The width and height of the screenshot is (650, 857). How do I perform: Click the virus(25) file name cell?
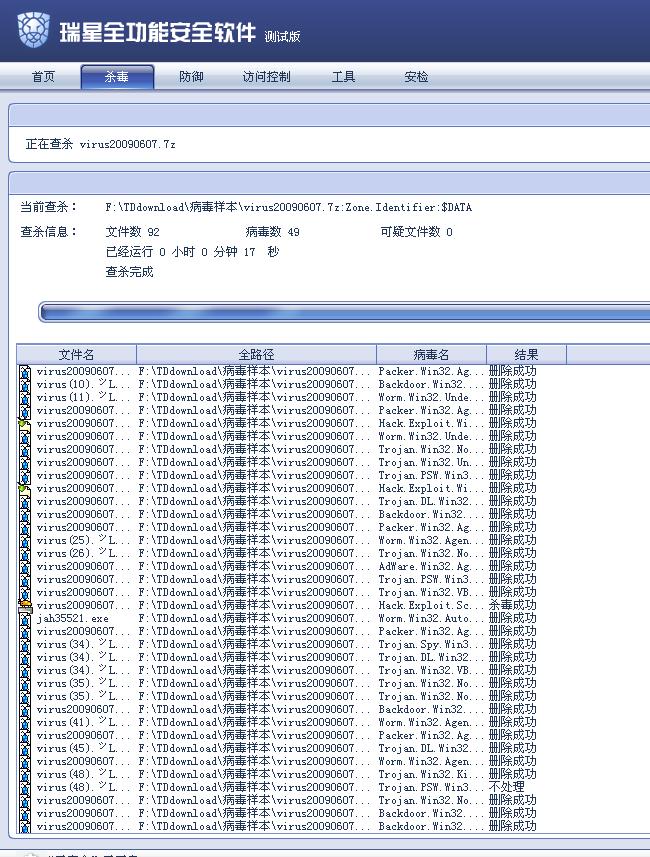pos(84,541)
